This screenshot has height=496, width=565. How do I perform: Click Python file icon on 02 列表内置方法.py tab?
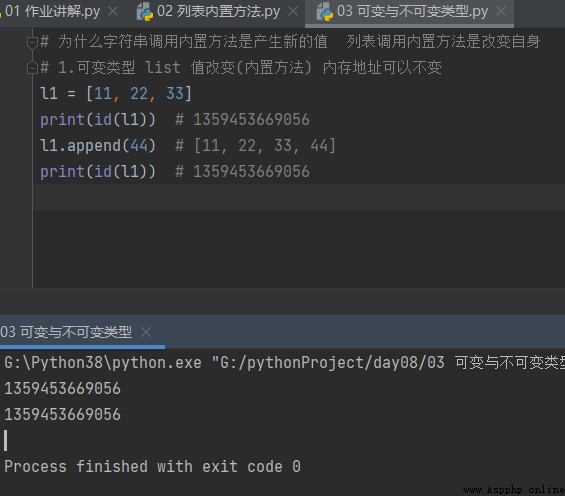tap(145, 12)
